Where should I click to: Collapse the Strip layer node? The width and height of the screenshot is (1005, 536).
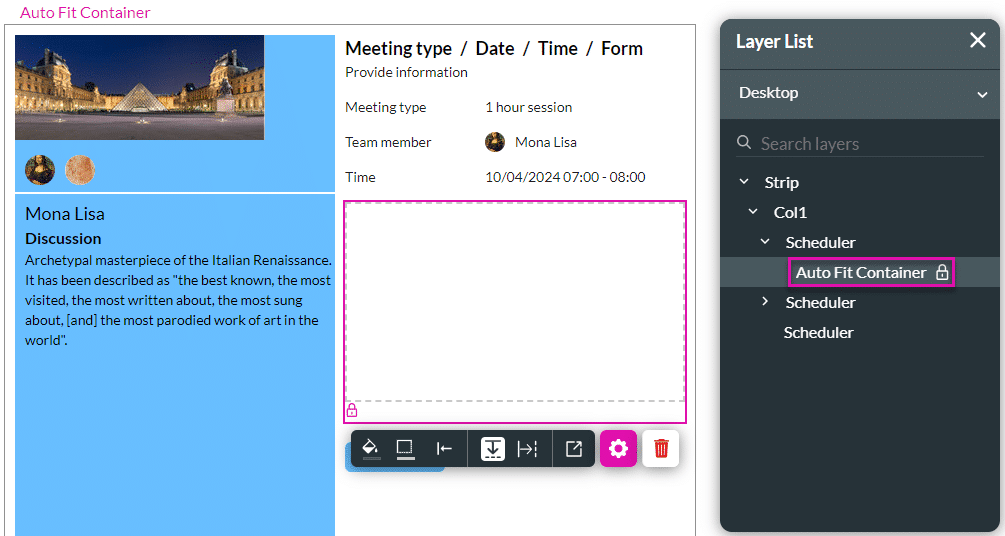[x=743, y=182]
